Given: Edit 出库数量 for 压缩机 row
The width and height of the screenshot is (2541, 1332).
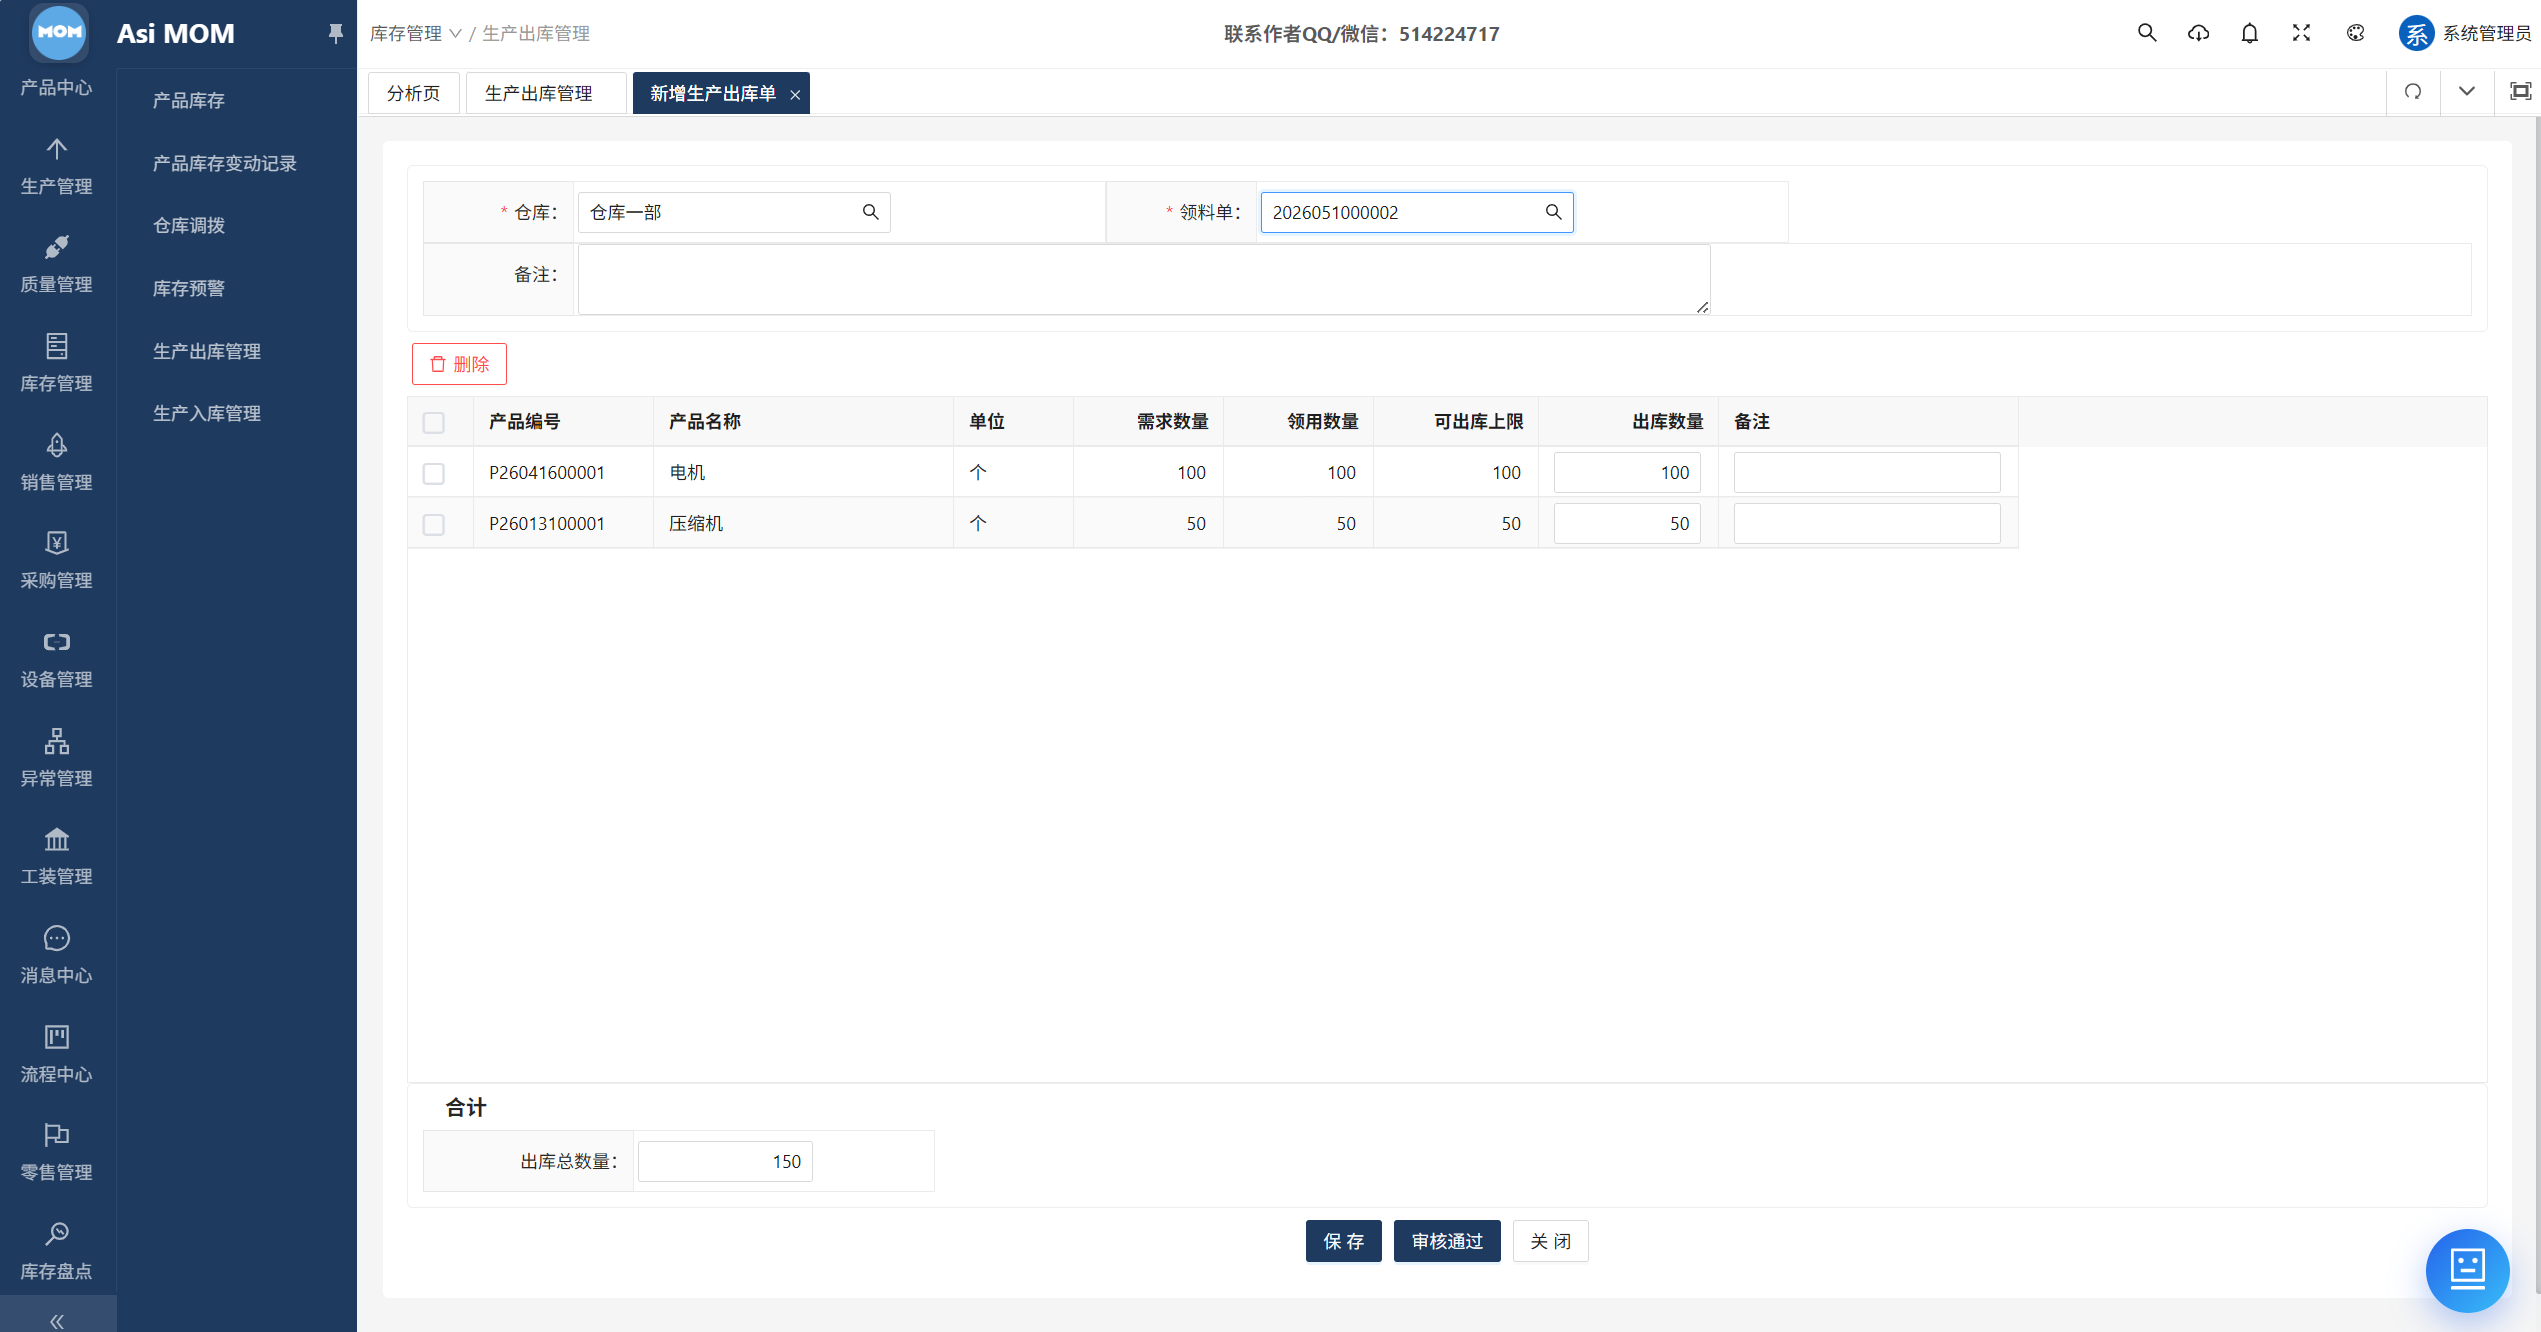Looking at the screenshot, I should tap(1627, 523).
